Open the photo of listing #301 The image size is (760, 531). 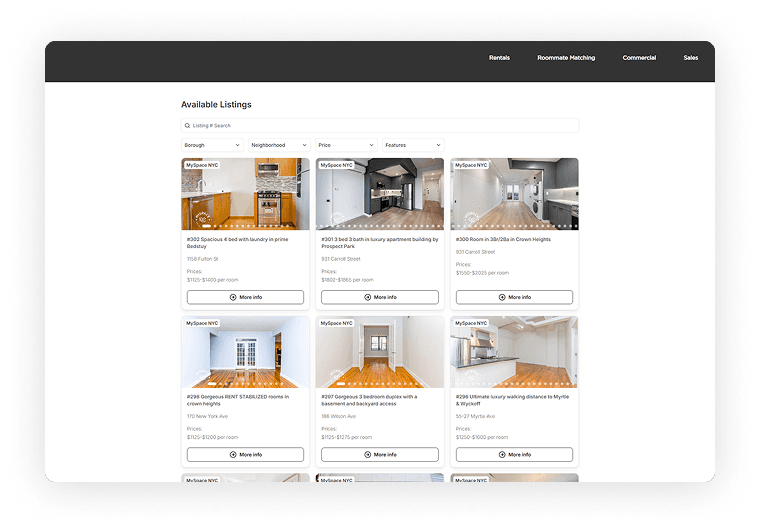pos(380,194)
